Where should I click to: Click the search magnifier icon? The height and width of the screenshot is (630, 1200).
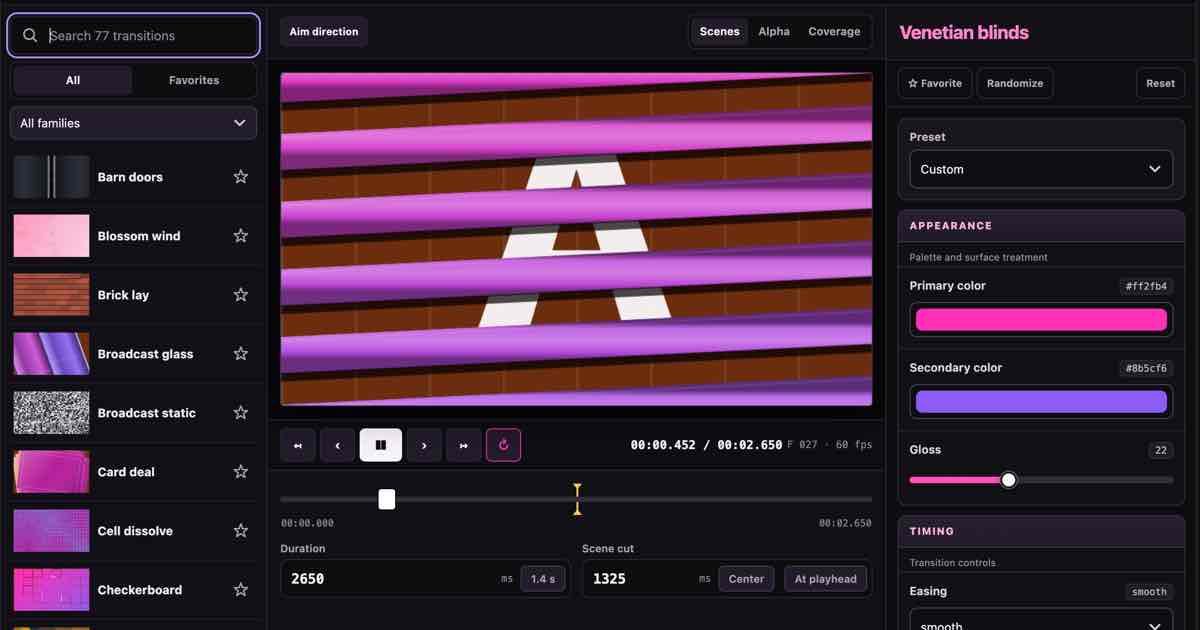31,35
